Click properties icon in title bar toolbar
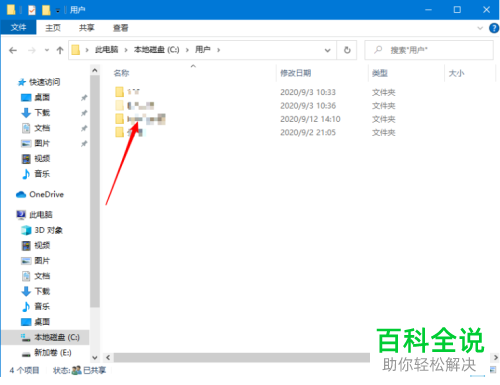 pos(32,10)
